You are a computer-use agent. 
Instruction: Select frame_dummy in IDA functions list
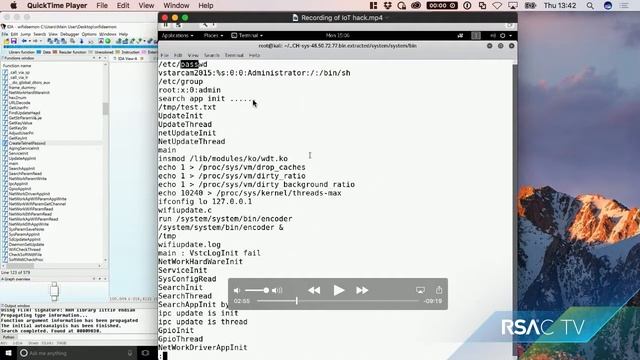(22, 87)
